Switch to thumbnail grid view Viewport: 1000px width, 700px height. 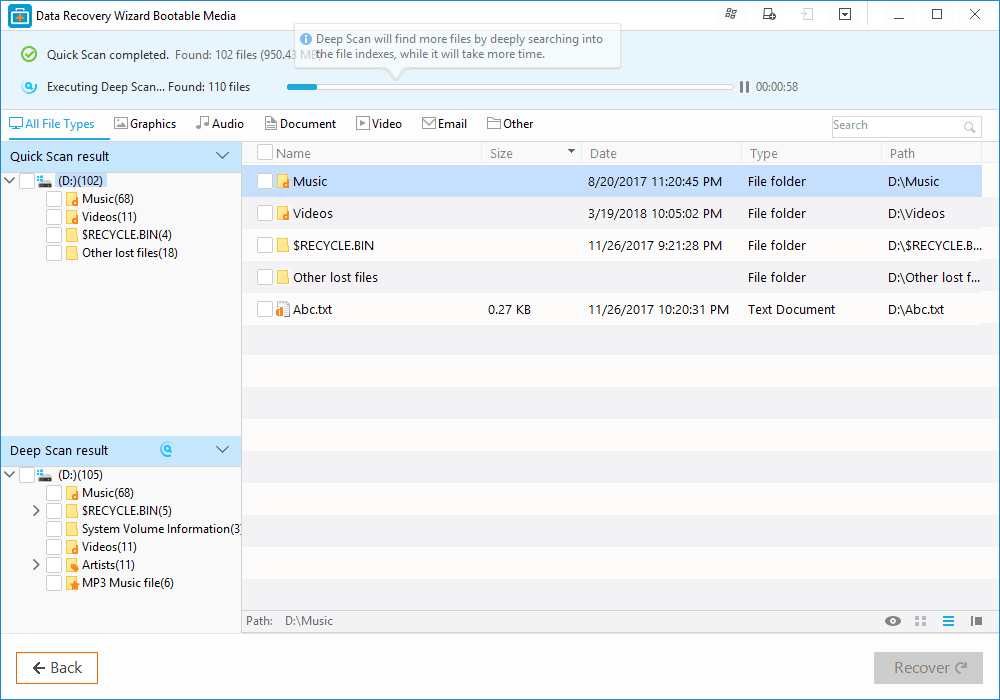tap(921, 621)
